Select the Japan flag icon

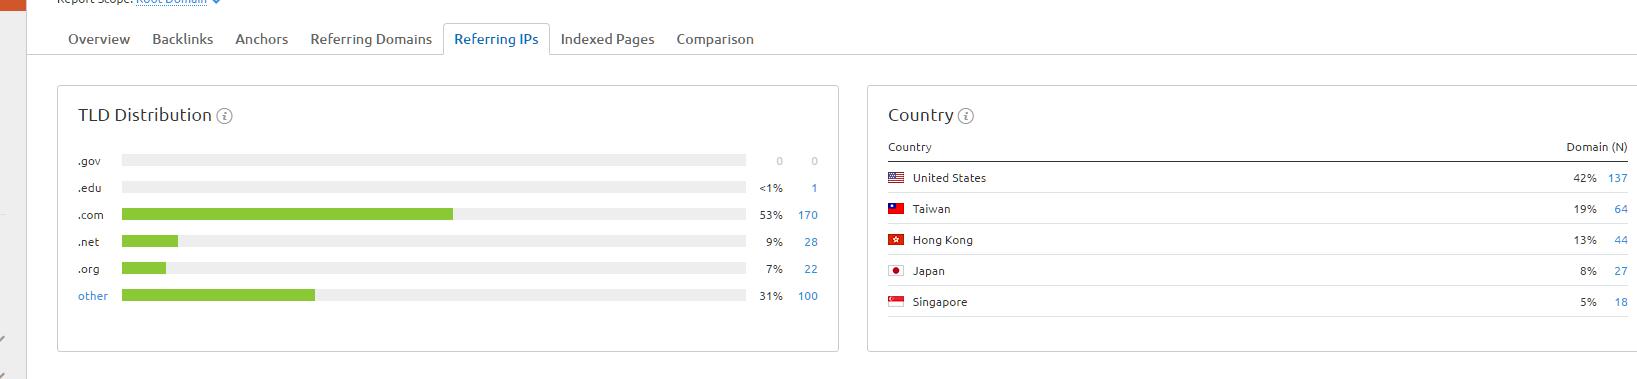tap(896, 271)
